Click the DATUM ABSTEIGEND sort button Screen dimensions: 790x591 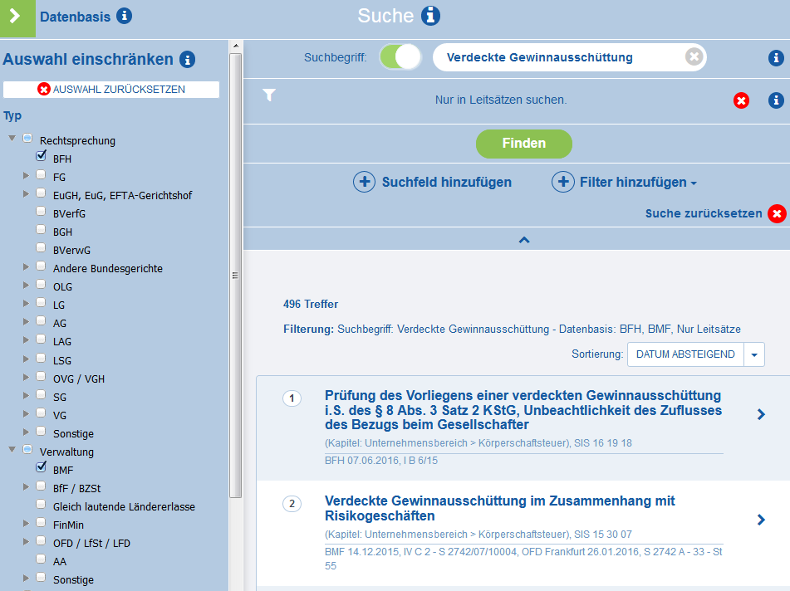(x=685, y=355)
